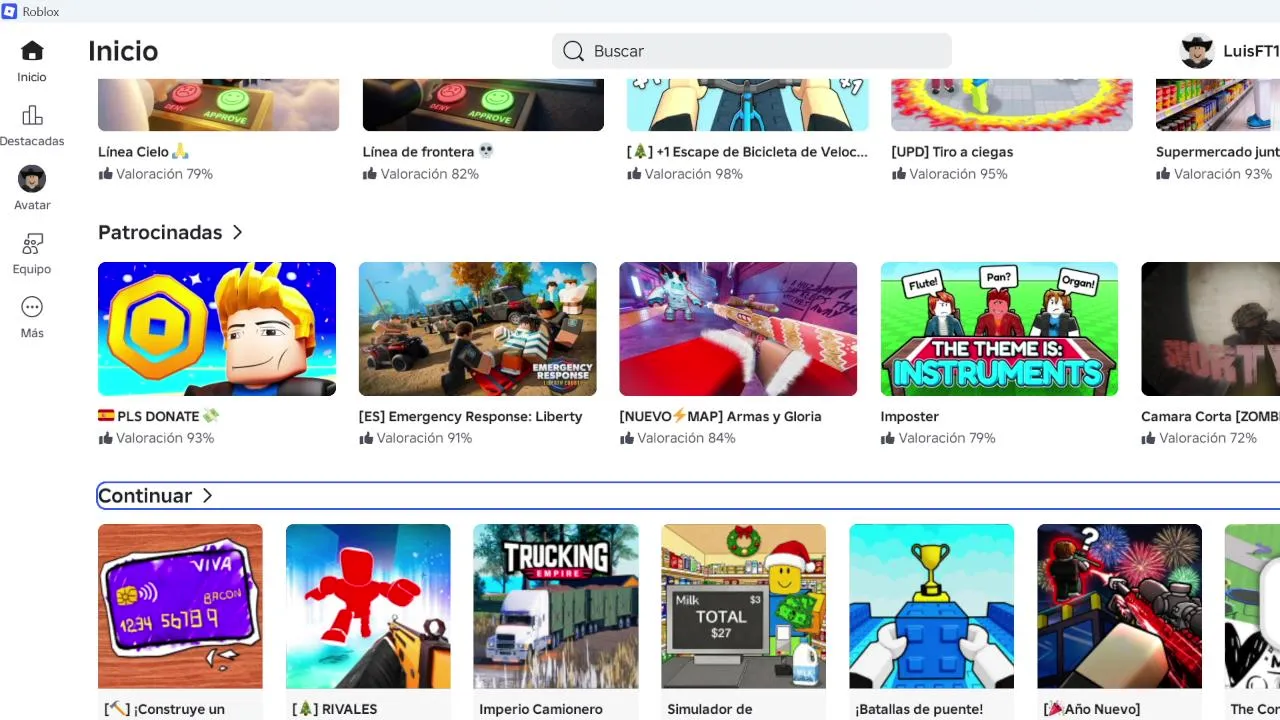Screen dimensions: 1280x720
Task: Open Camara Corta game thumbnail
Action: tap(1211, 329)
